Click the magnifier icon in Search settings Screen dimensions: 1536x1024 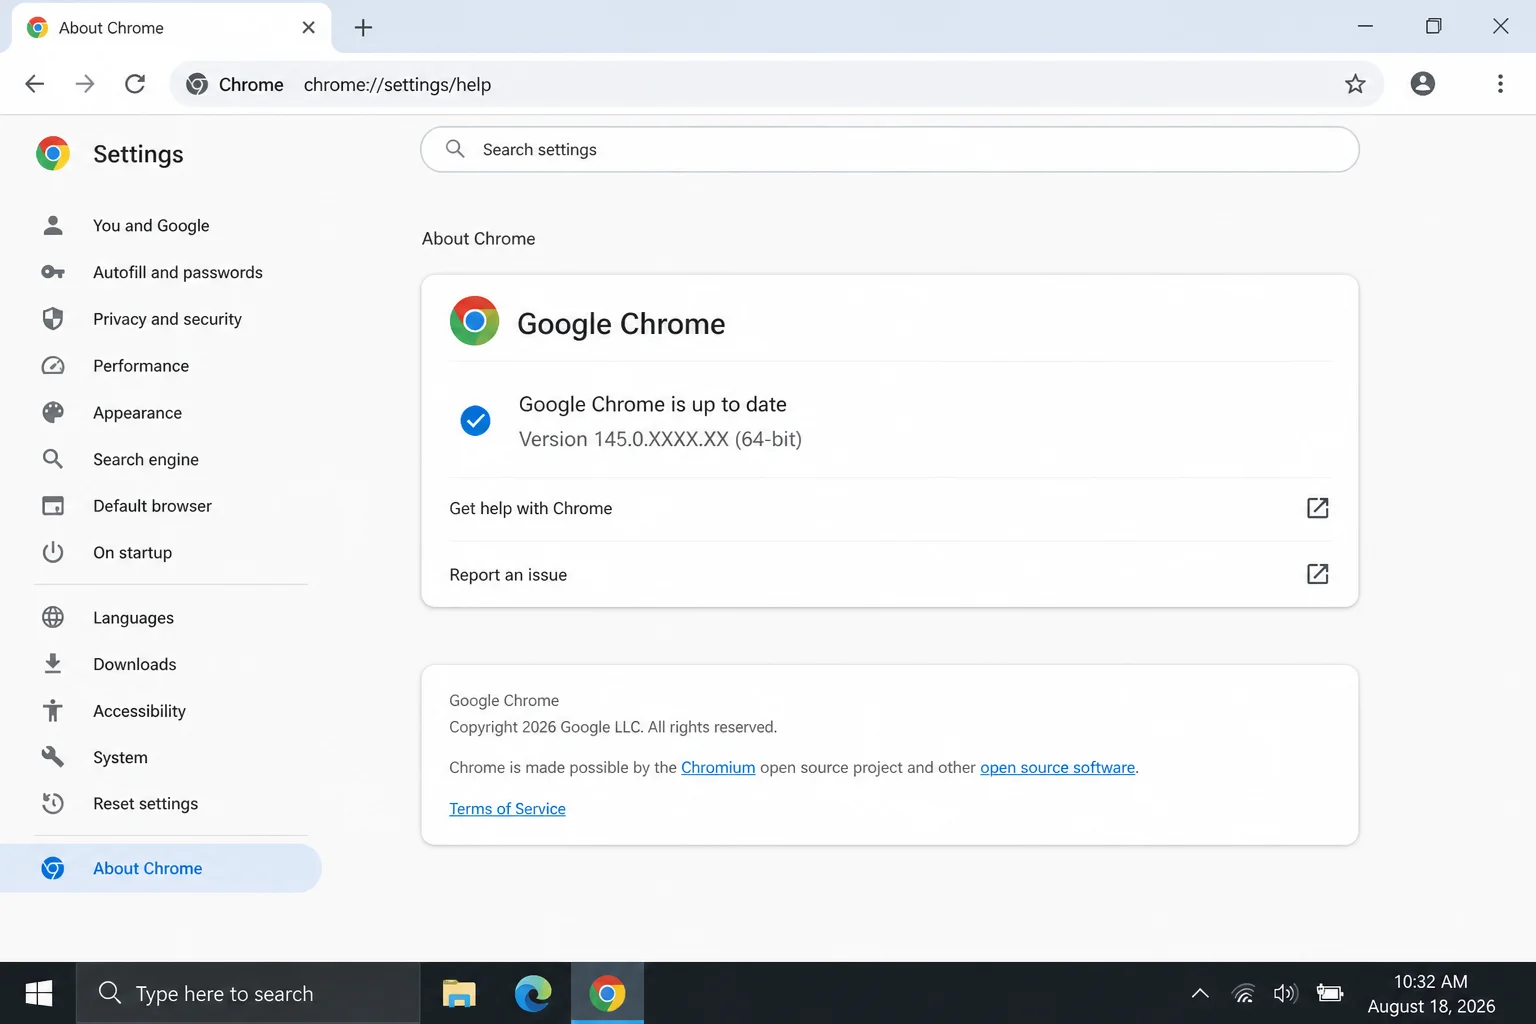(x=455, y=149)
